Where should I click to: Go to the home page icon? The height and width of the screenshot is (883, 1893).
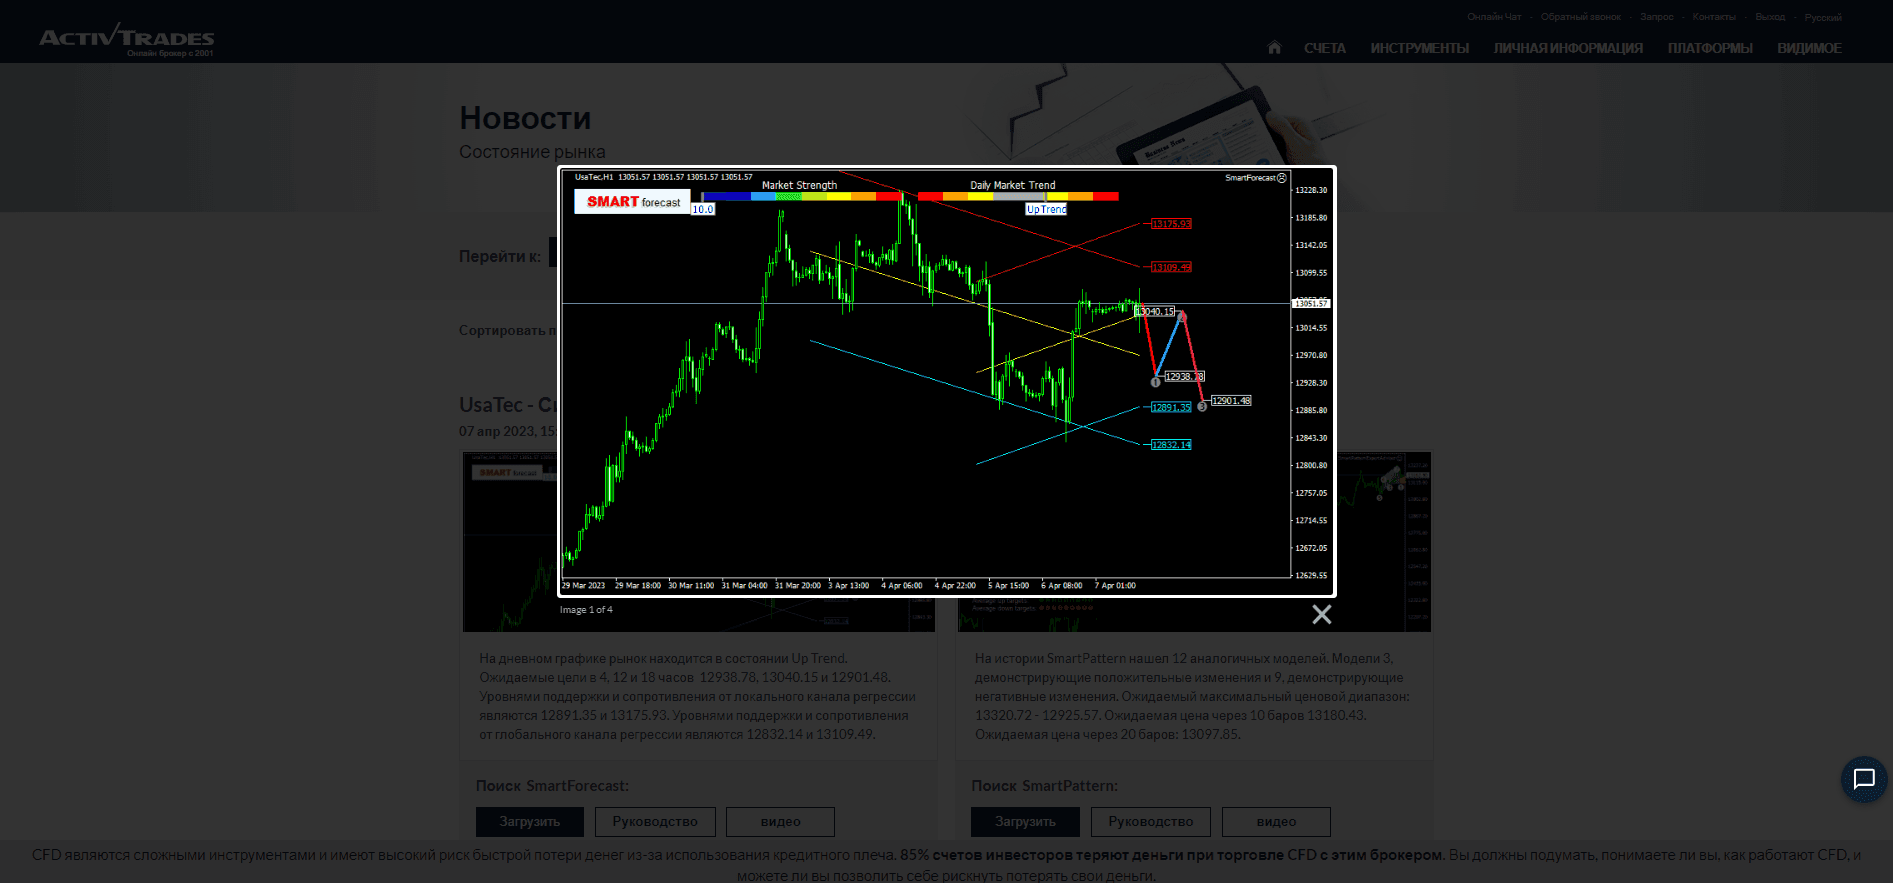point(1274,48)
